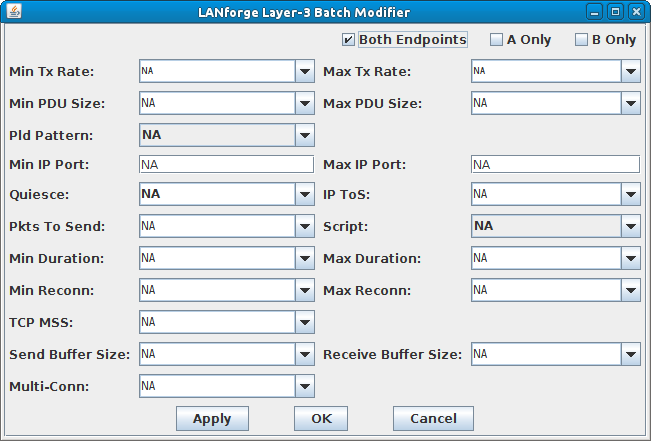Click the 'Receive Buffer Size:' label

click(392, 355)
